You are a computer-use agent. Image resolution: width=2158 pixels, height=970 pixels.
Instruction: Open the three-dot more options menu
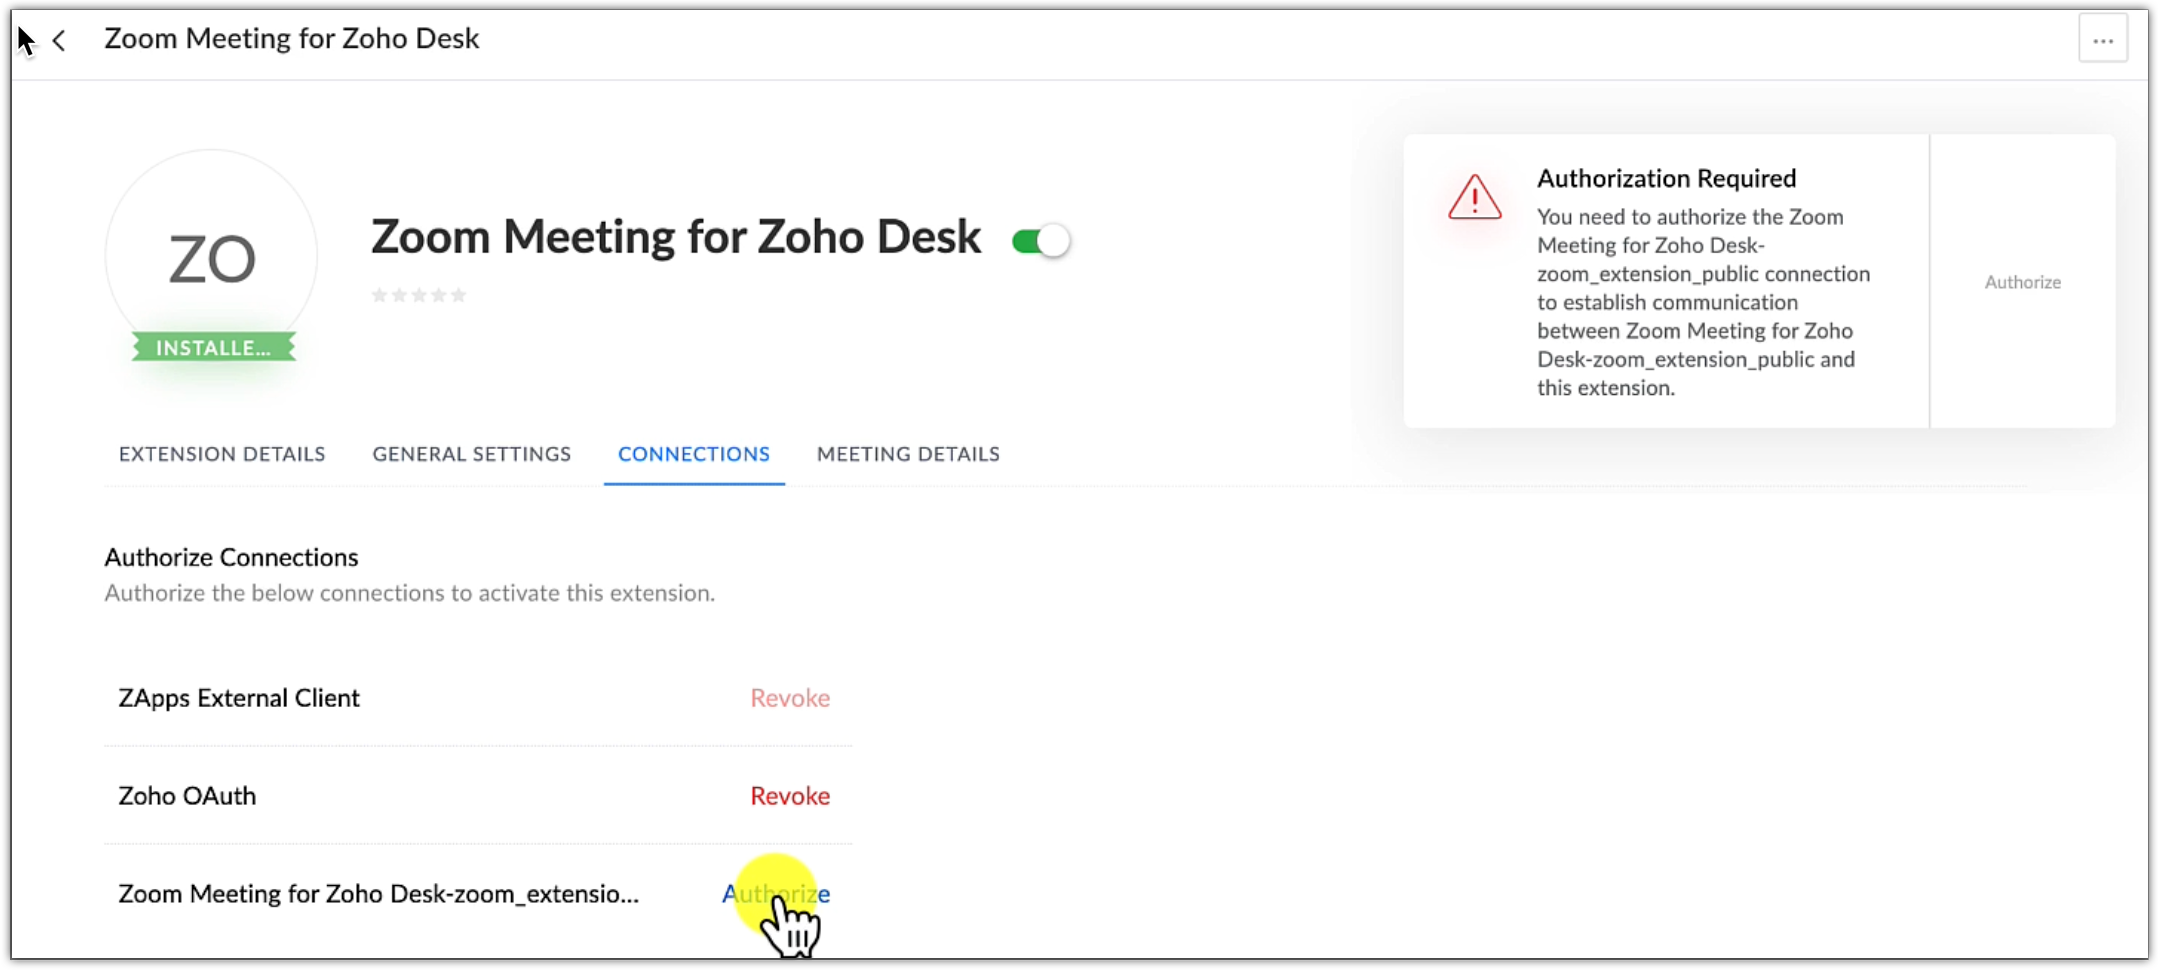tap(2102, 41)
